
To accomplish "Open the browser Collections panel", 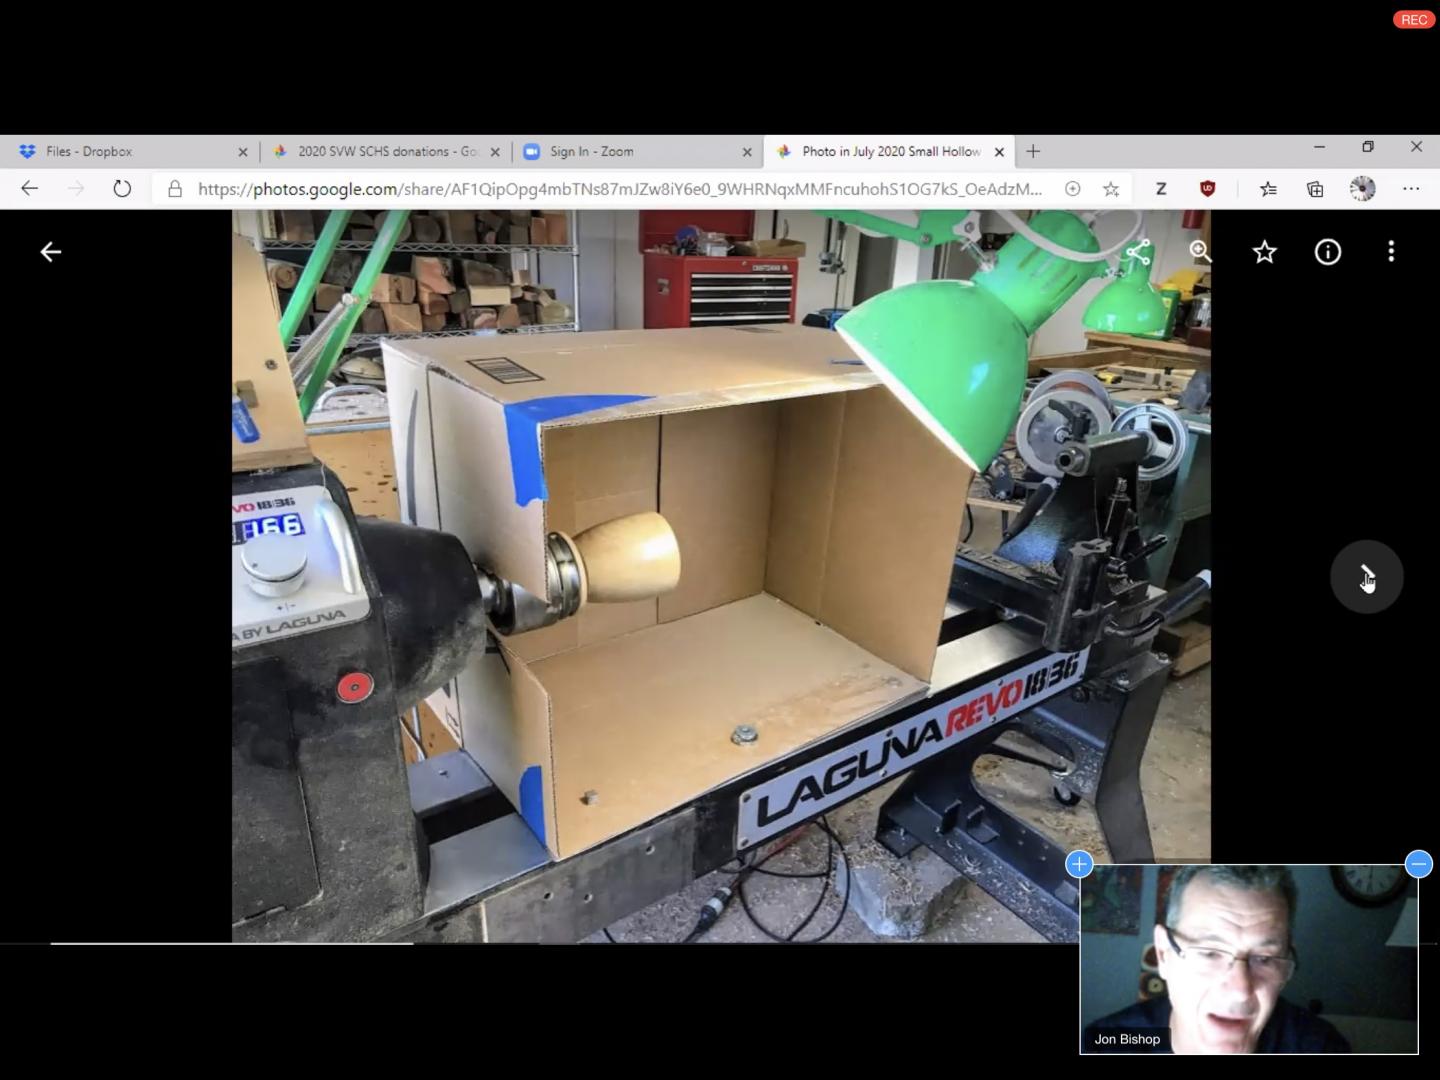I will (1315, 189).
